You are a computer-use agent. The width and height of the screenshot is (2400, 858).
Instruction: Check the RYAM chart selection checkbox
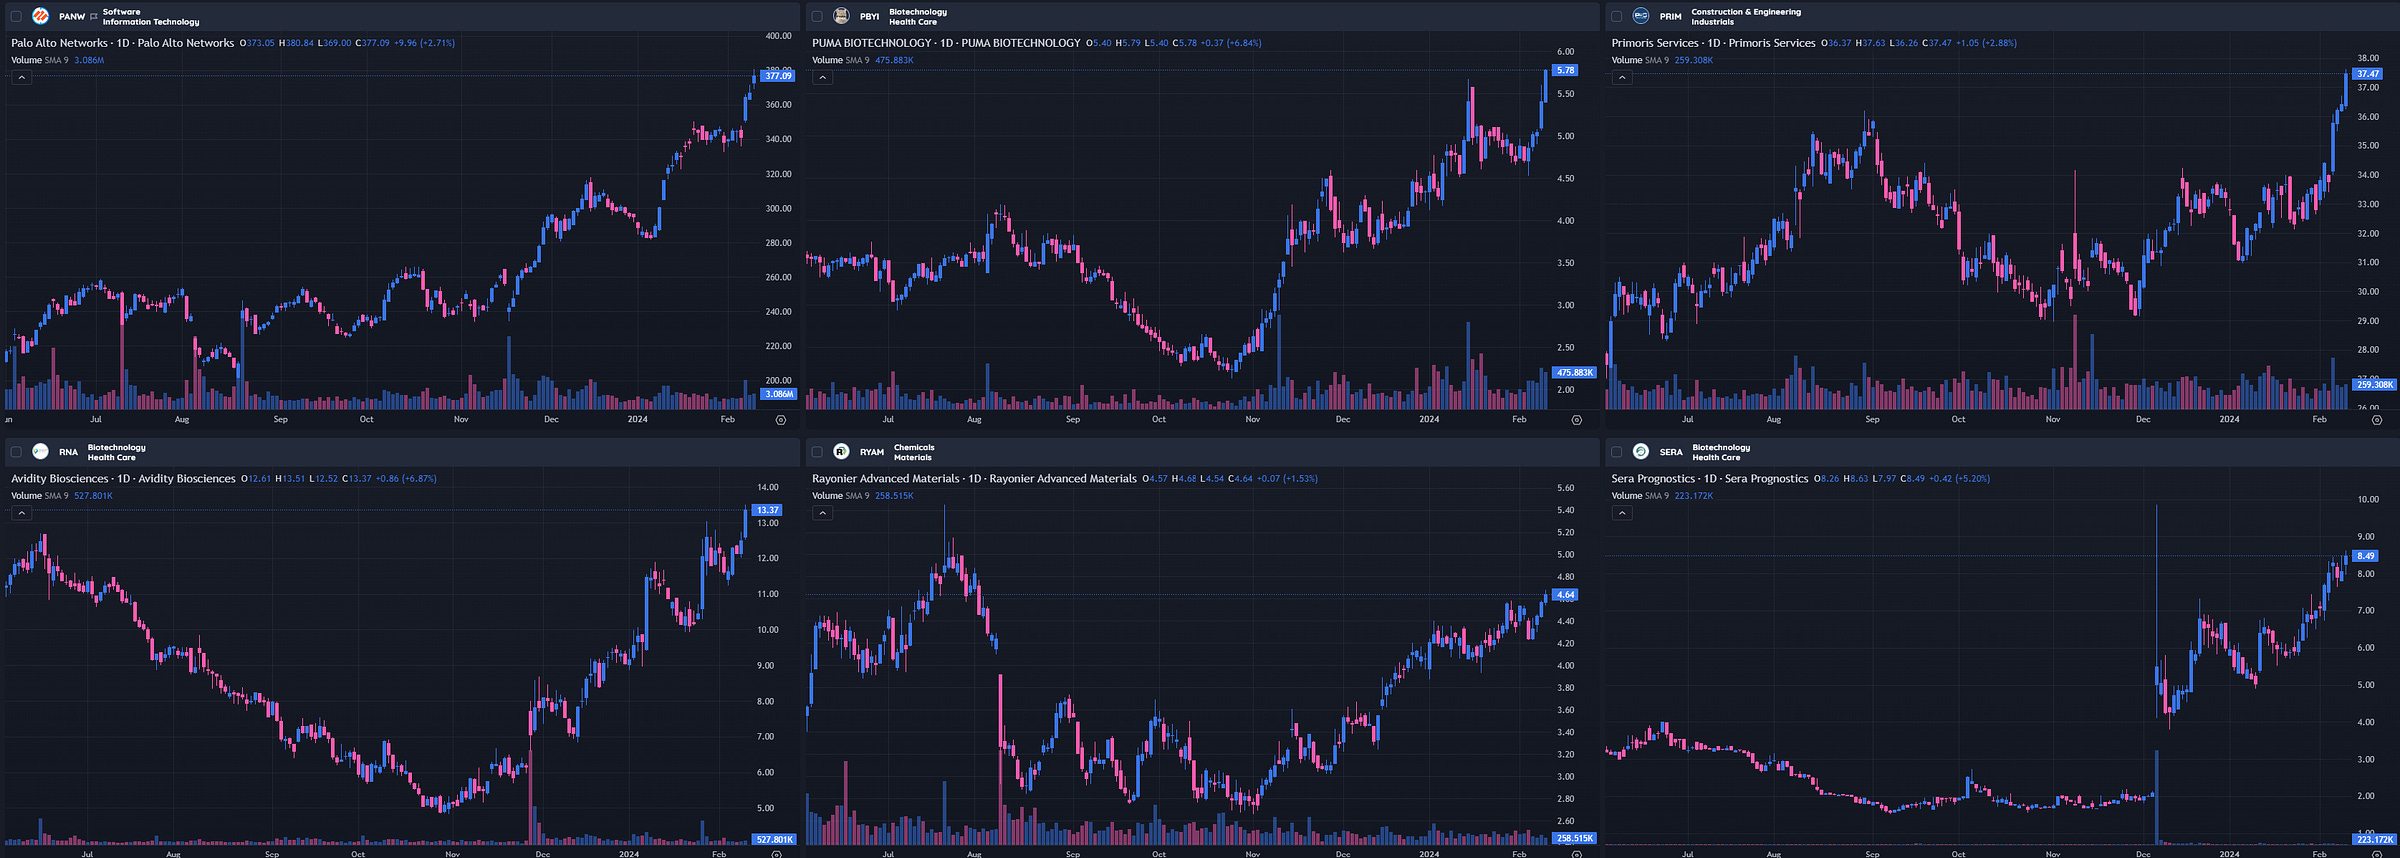(817, 452)
